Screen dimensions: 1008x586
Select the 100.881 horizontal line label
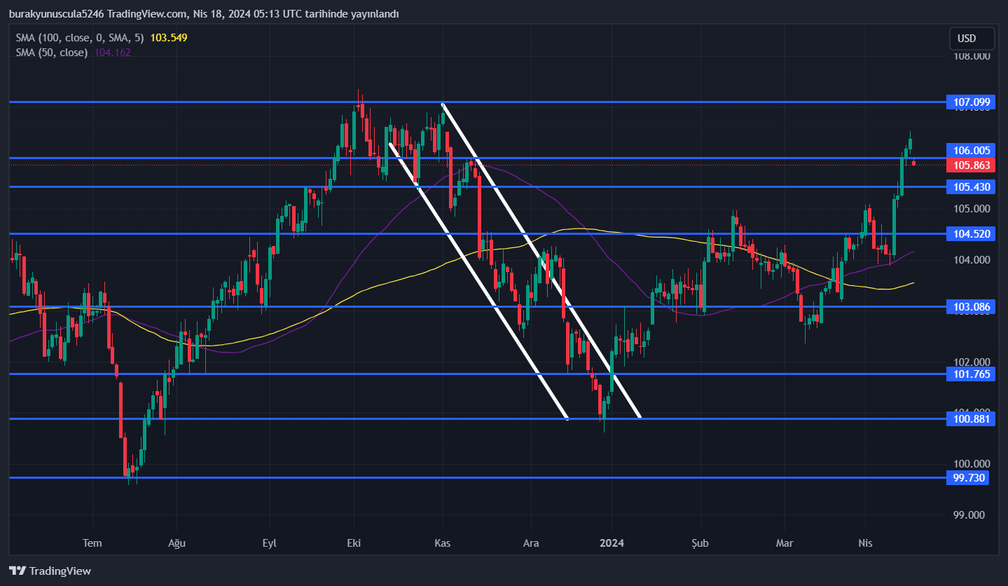[972, 419]
